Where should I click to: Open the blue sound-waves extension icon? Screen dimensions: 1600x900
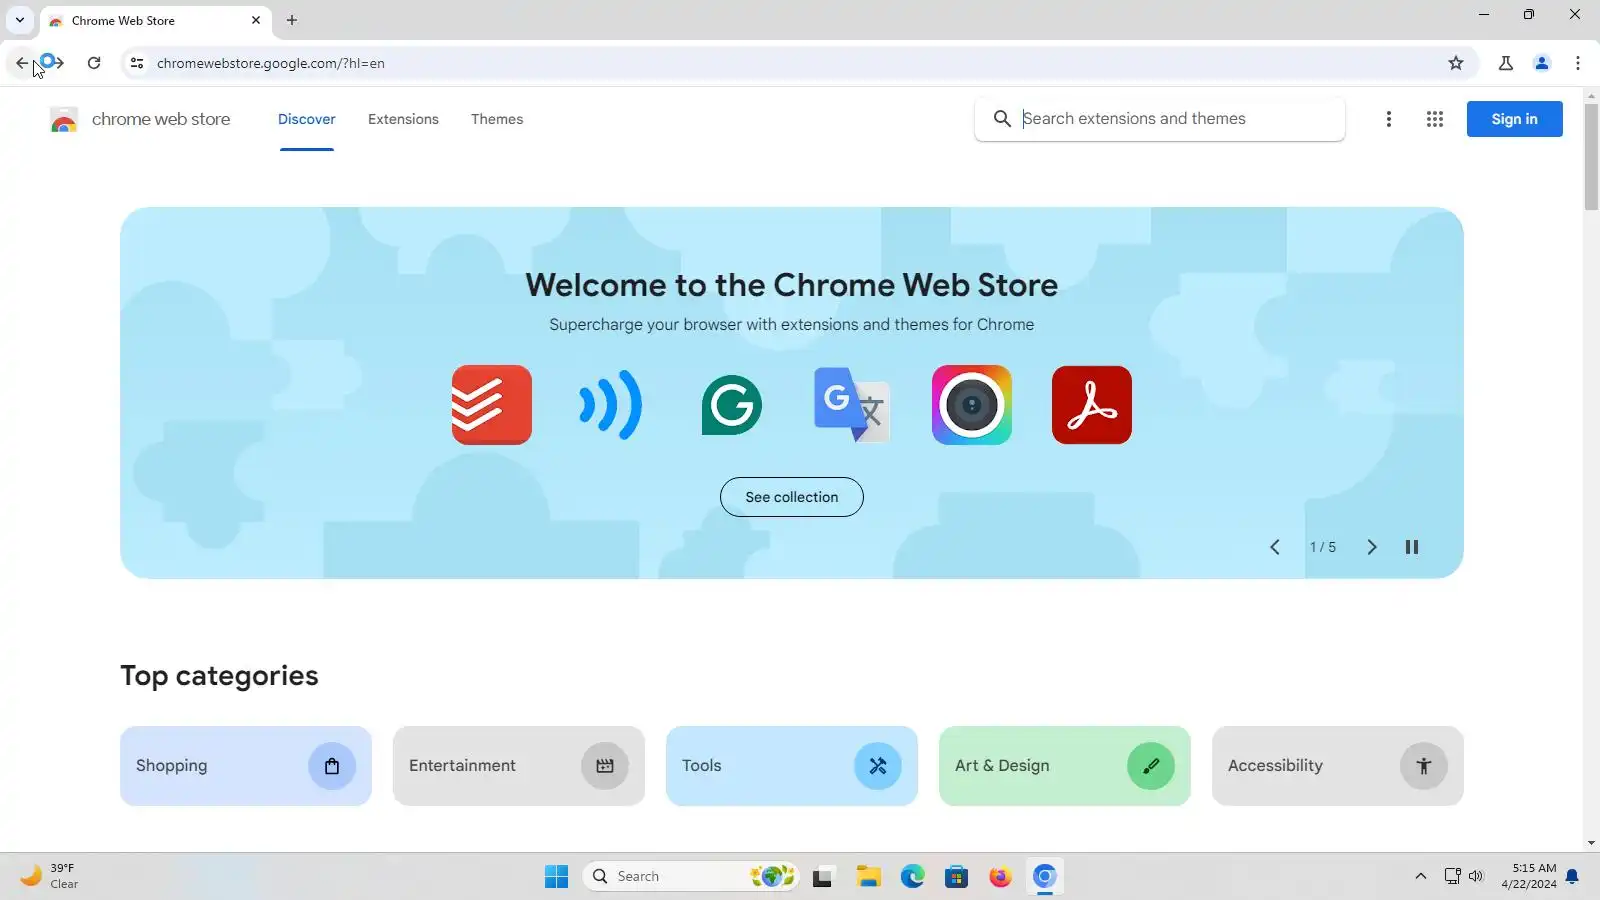point(611,405)
